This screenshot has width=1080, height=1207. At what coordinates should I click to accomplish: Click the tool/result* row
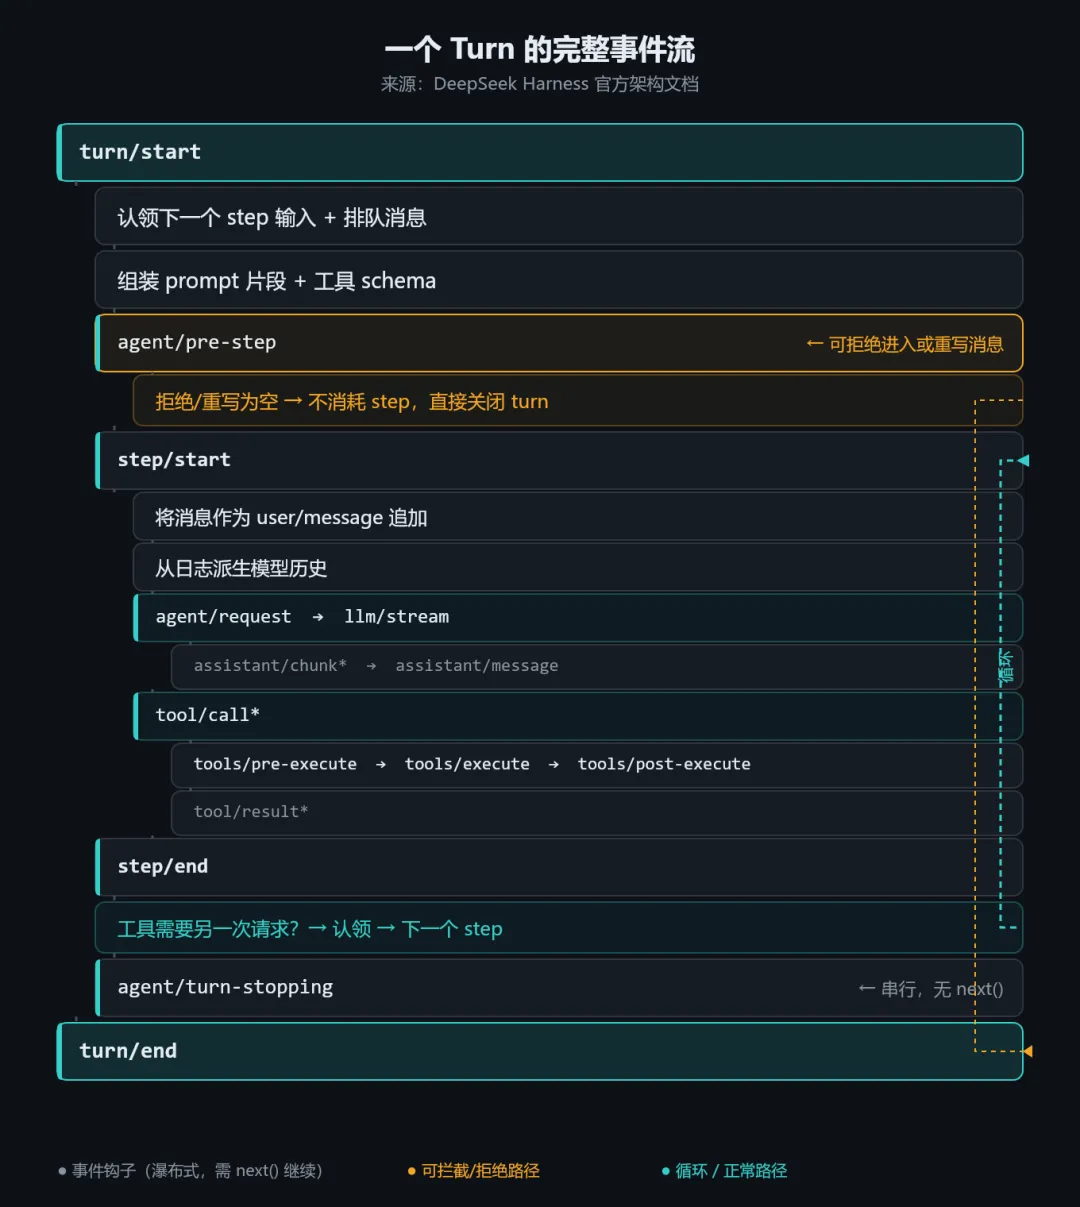[x=597, y=812]
